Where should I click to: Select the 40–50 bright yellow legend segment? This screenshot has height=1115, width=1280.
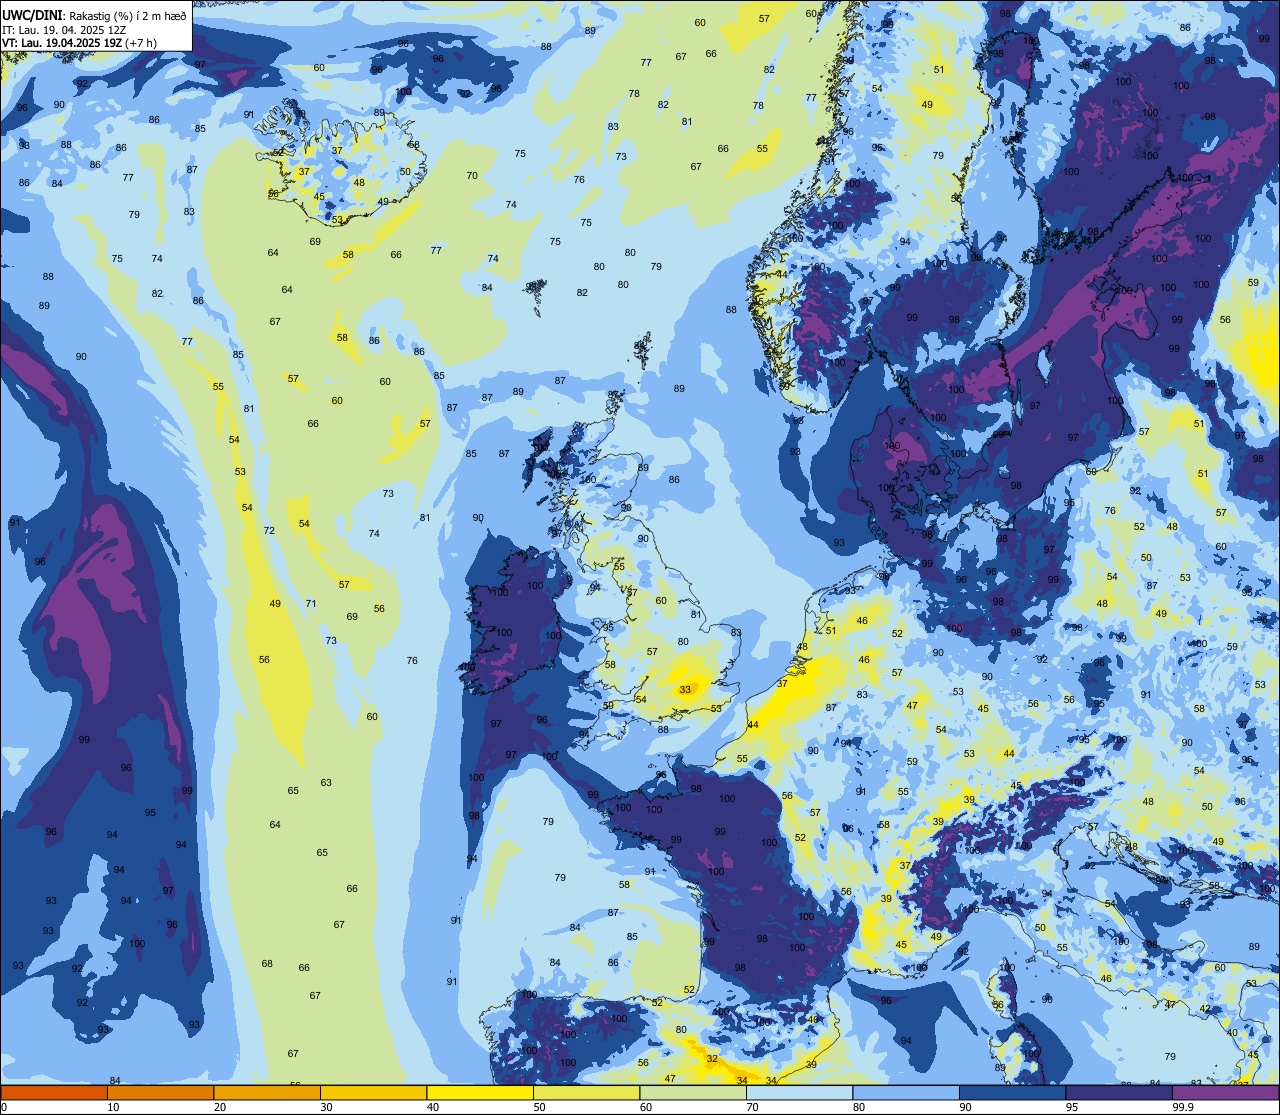[480, 1093]
